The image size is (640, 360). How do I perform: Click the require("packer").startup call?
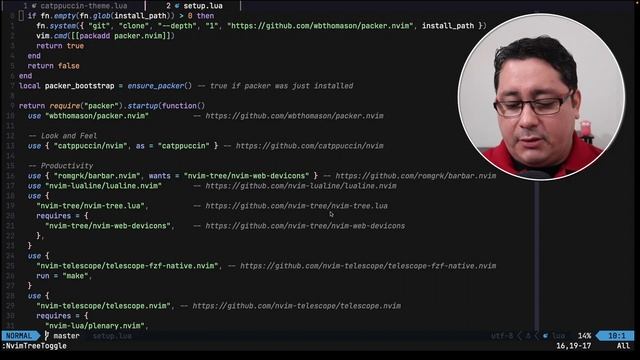tap(127, 106)
